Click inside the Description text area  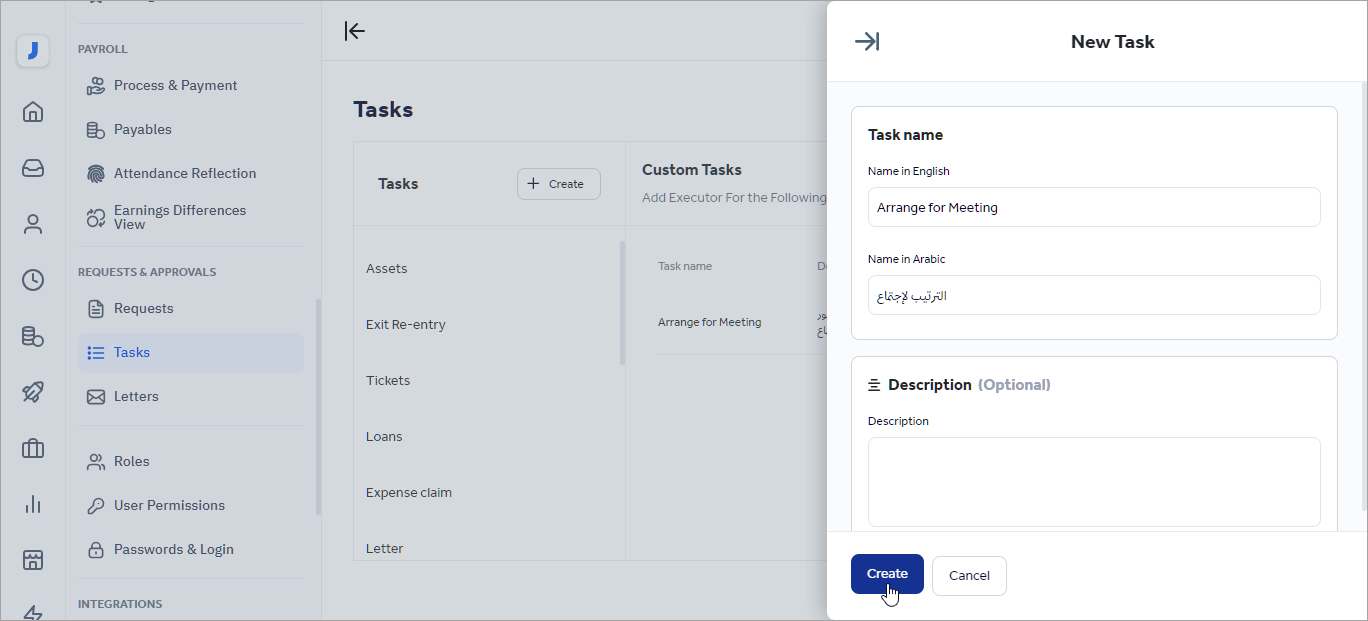point(1093,481)
